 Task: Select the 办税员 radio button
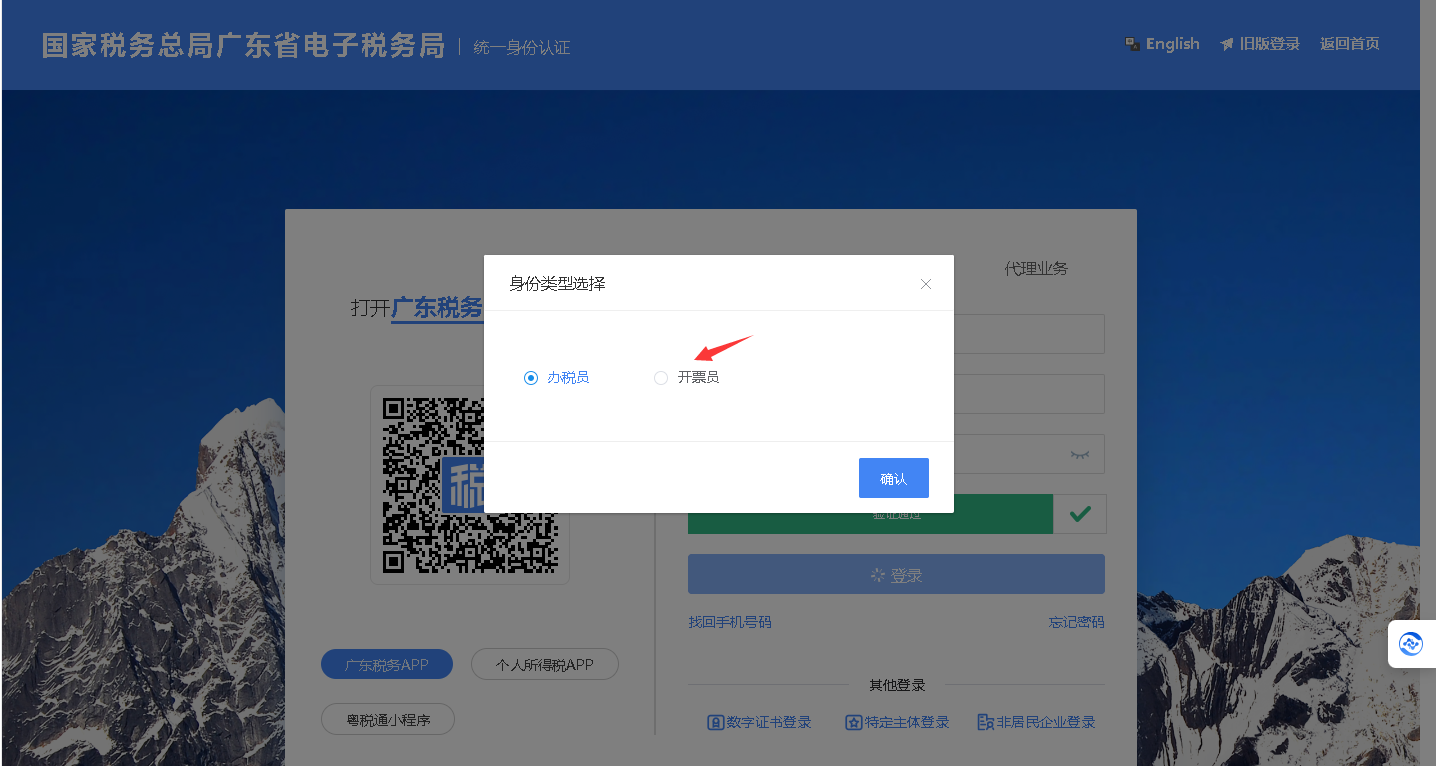point(531,378)
